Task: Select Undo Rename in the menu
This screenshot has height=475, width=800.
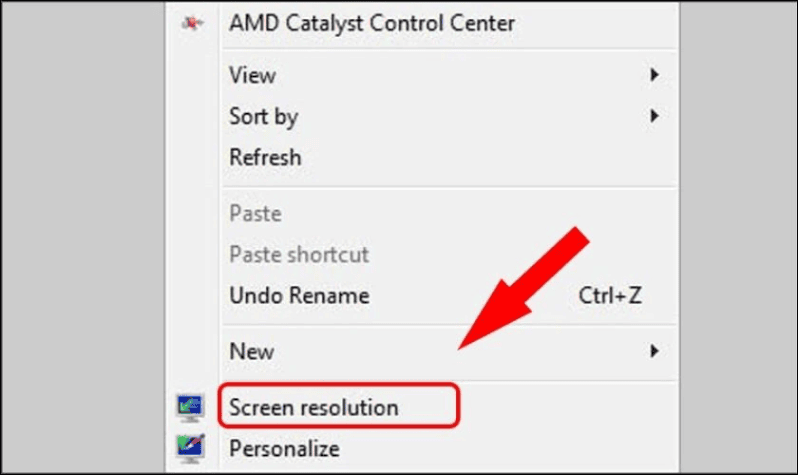Action: pyautogui.click(x=299, y=296)
